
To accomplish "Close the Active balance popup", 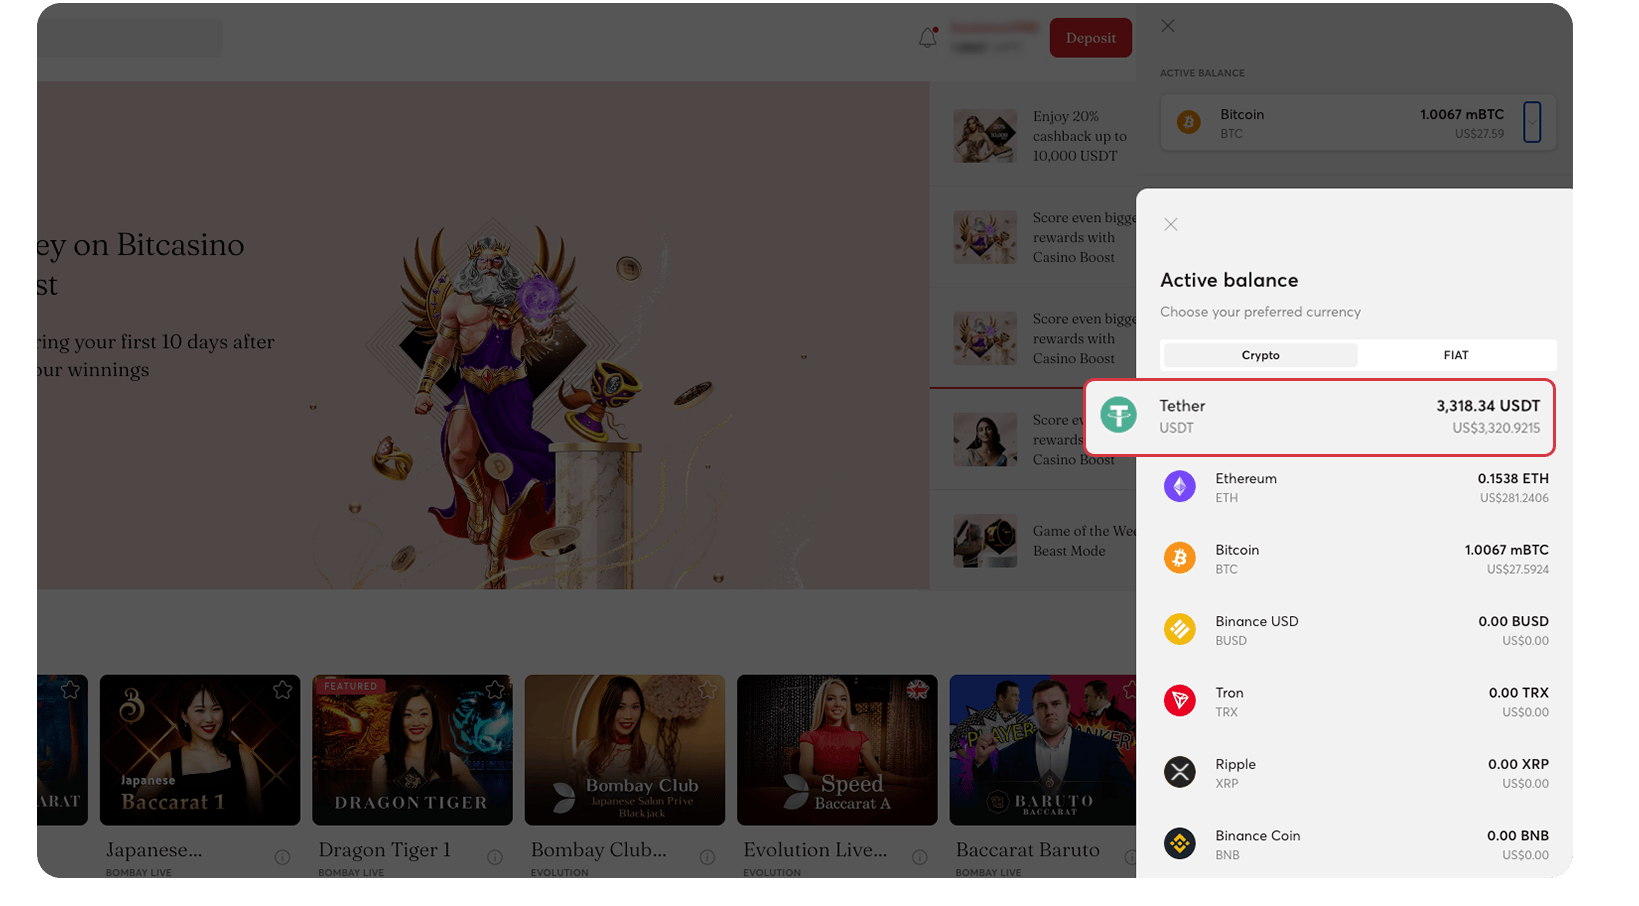I will pyautogui.click(x=1171, y=225).
